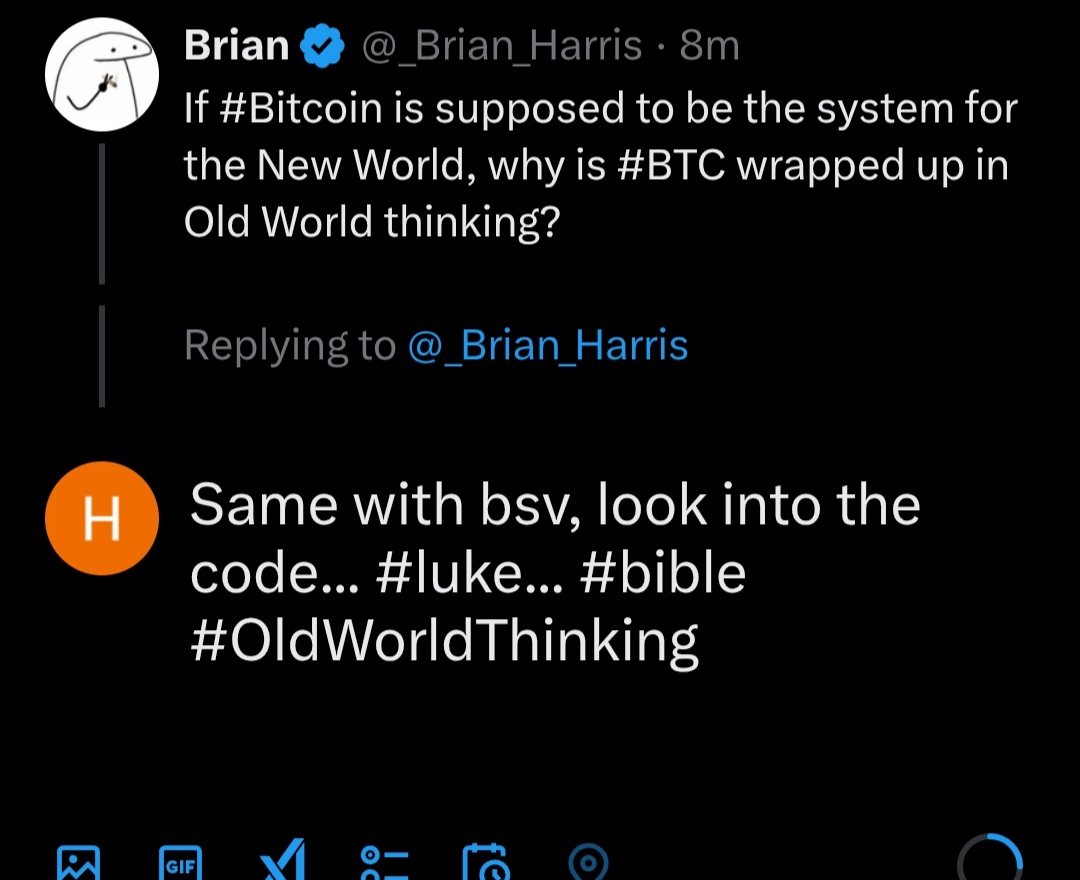Image resolution: width=1080 pixels, height=880 pixels.
Task: Open the GIF picker
Action: tap(180, 863)
